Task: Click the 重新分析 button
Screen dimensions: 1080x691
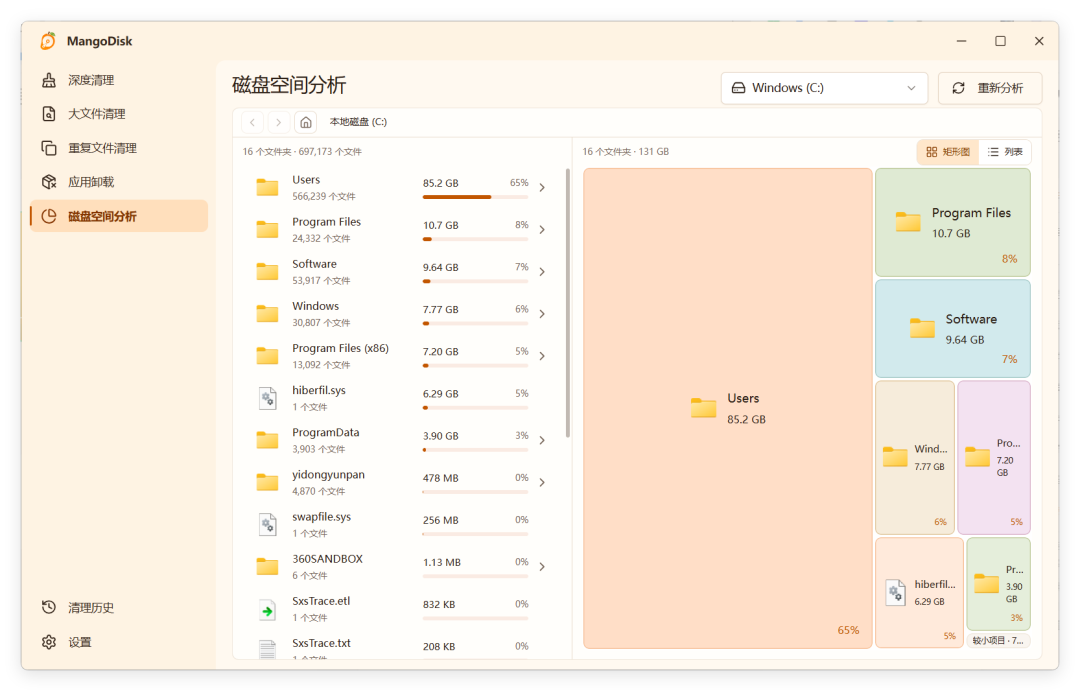Action: click(990, 88)
